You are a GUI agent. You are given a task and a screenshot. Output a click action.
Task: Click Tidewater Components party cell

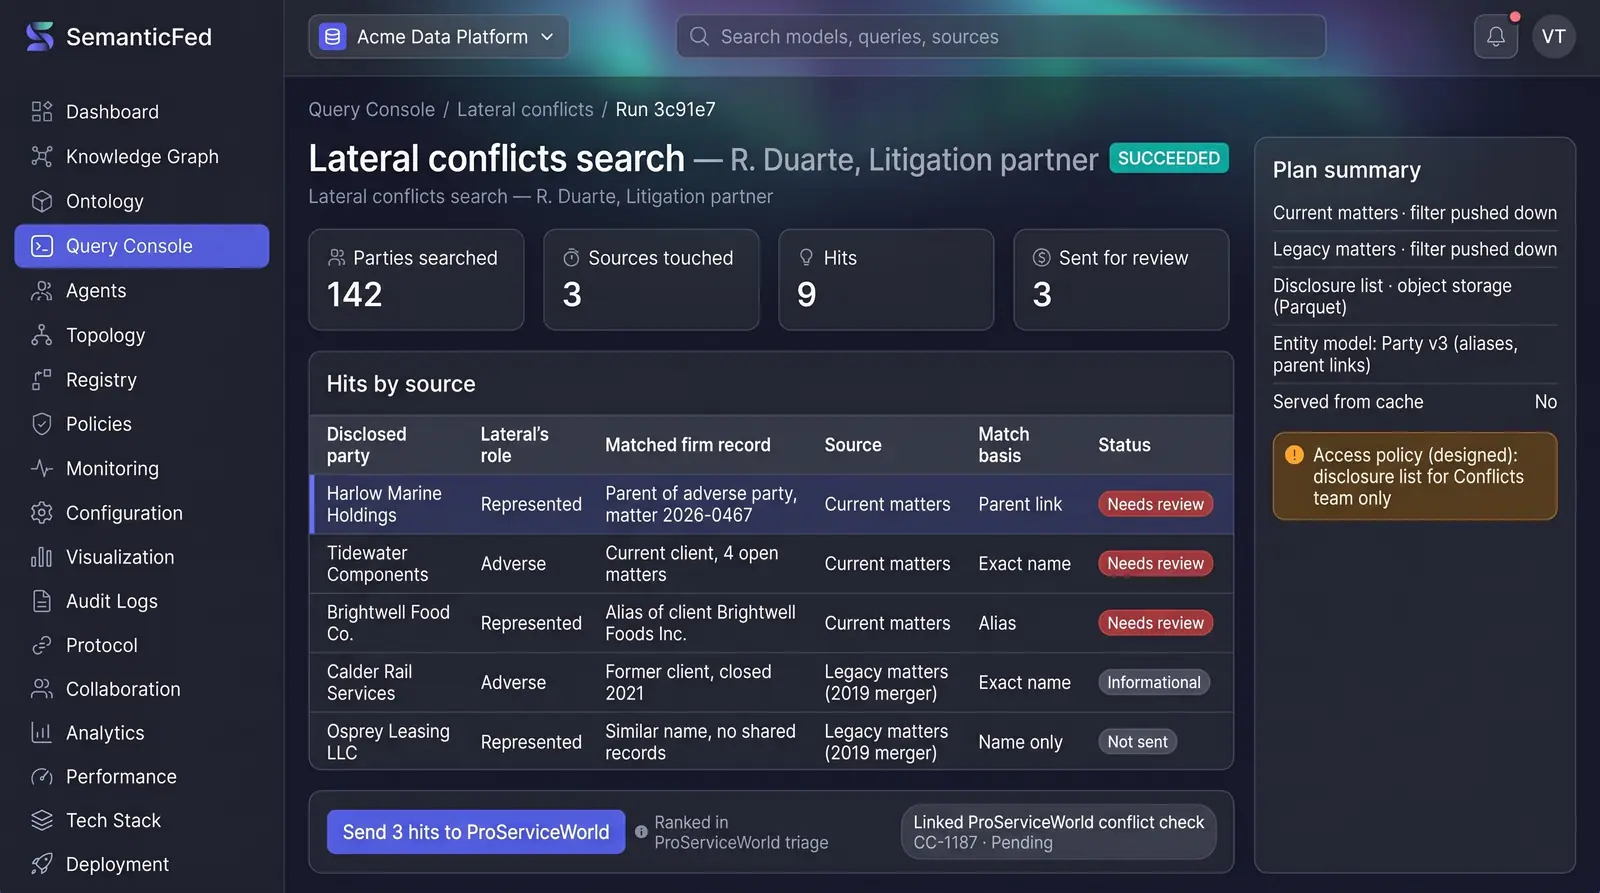point(377,564)
